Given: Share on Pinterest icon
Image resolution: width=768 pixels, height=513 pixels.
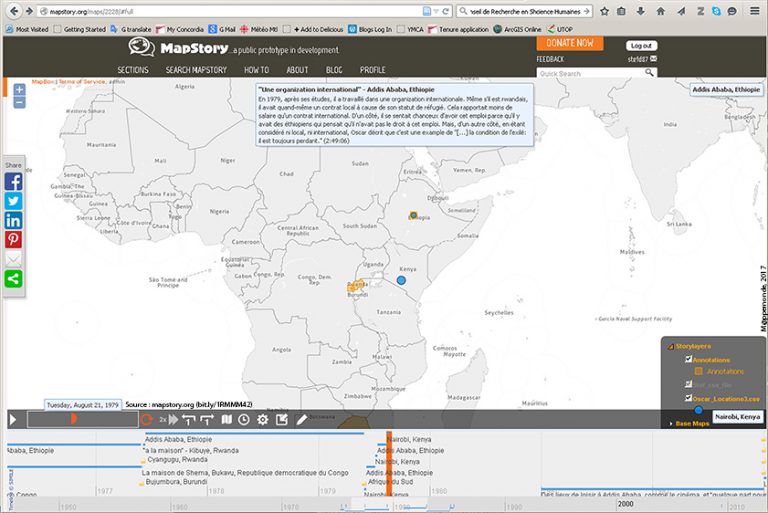Looking at the screenshot, I should 14,240.
